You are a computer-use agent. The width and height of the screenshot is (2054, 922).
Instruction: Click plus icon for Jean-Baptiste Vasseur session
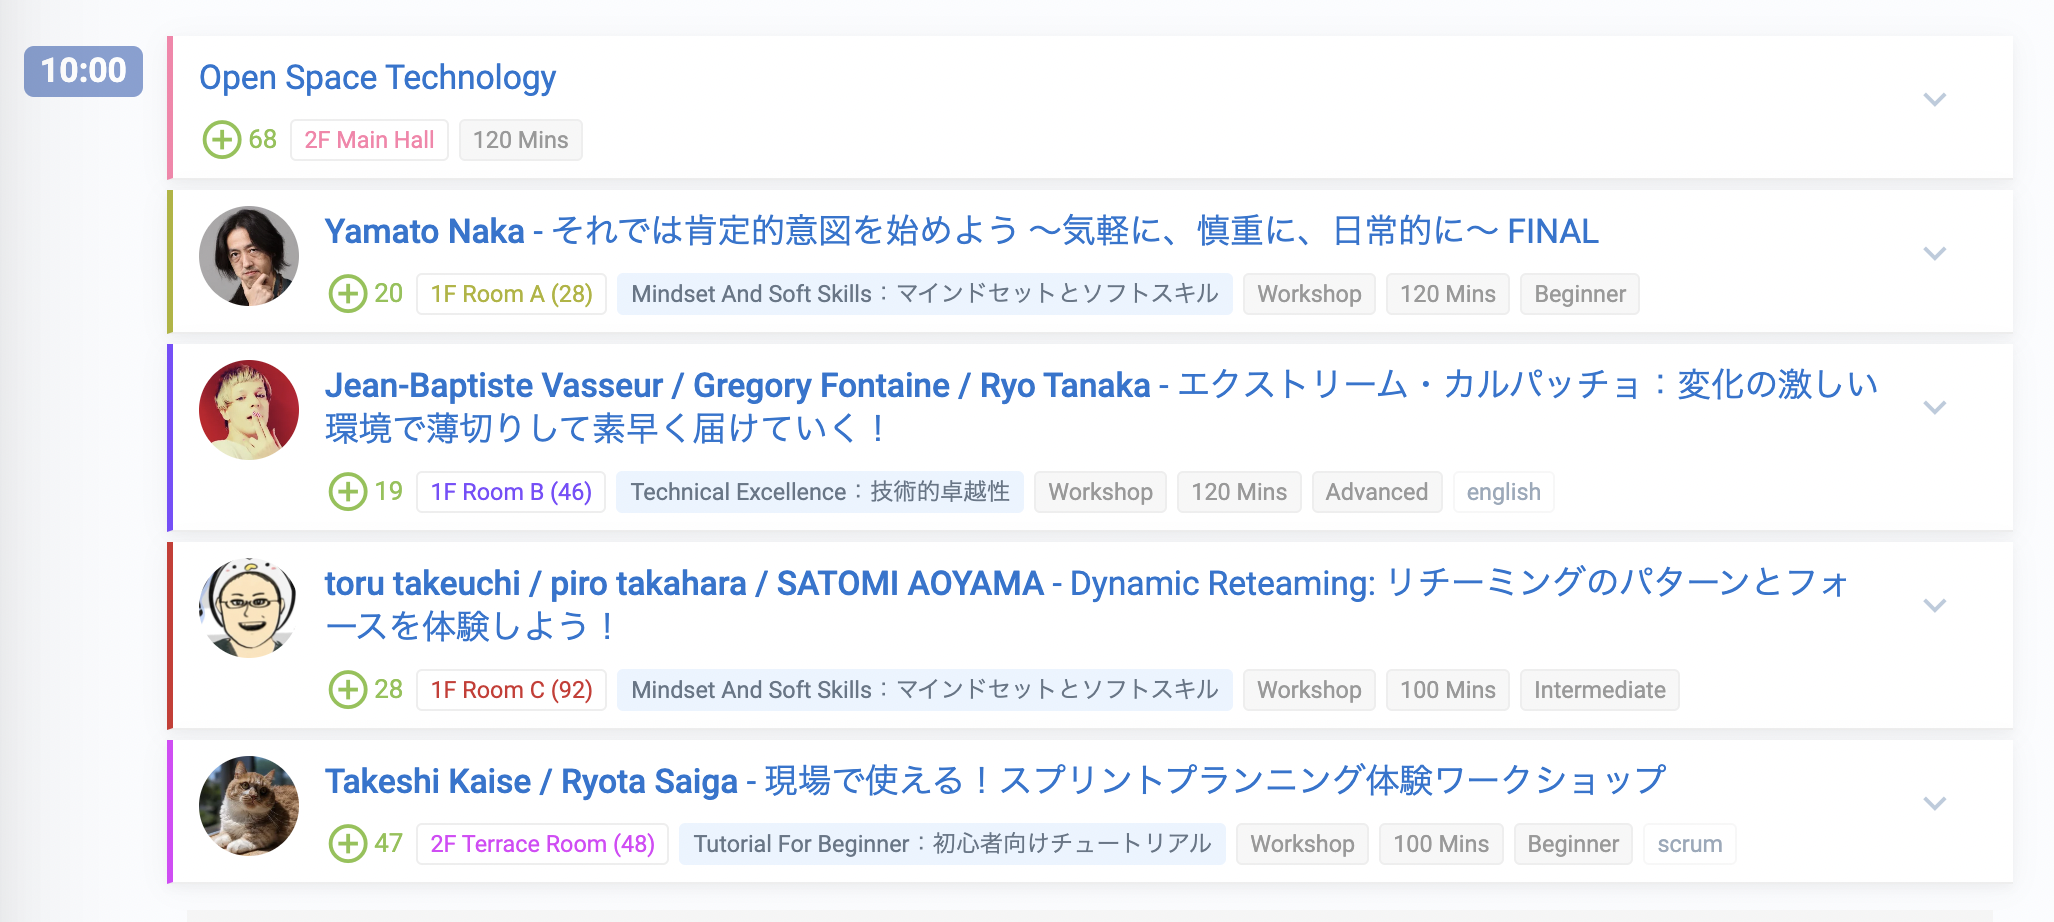pyautogui.click(x=348, y=492)
